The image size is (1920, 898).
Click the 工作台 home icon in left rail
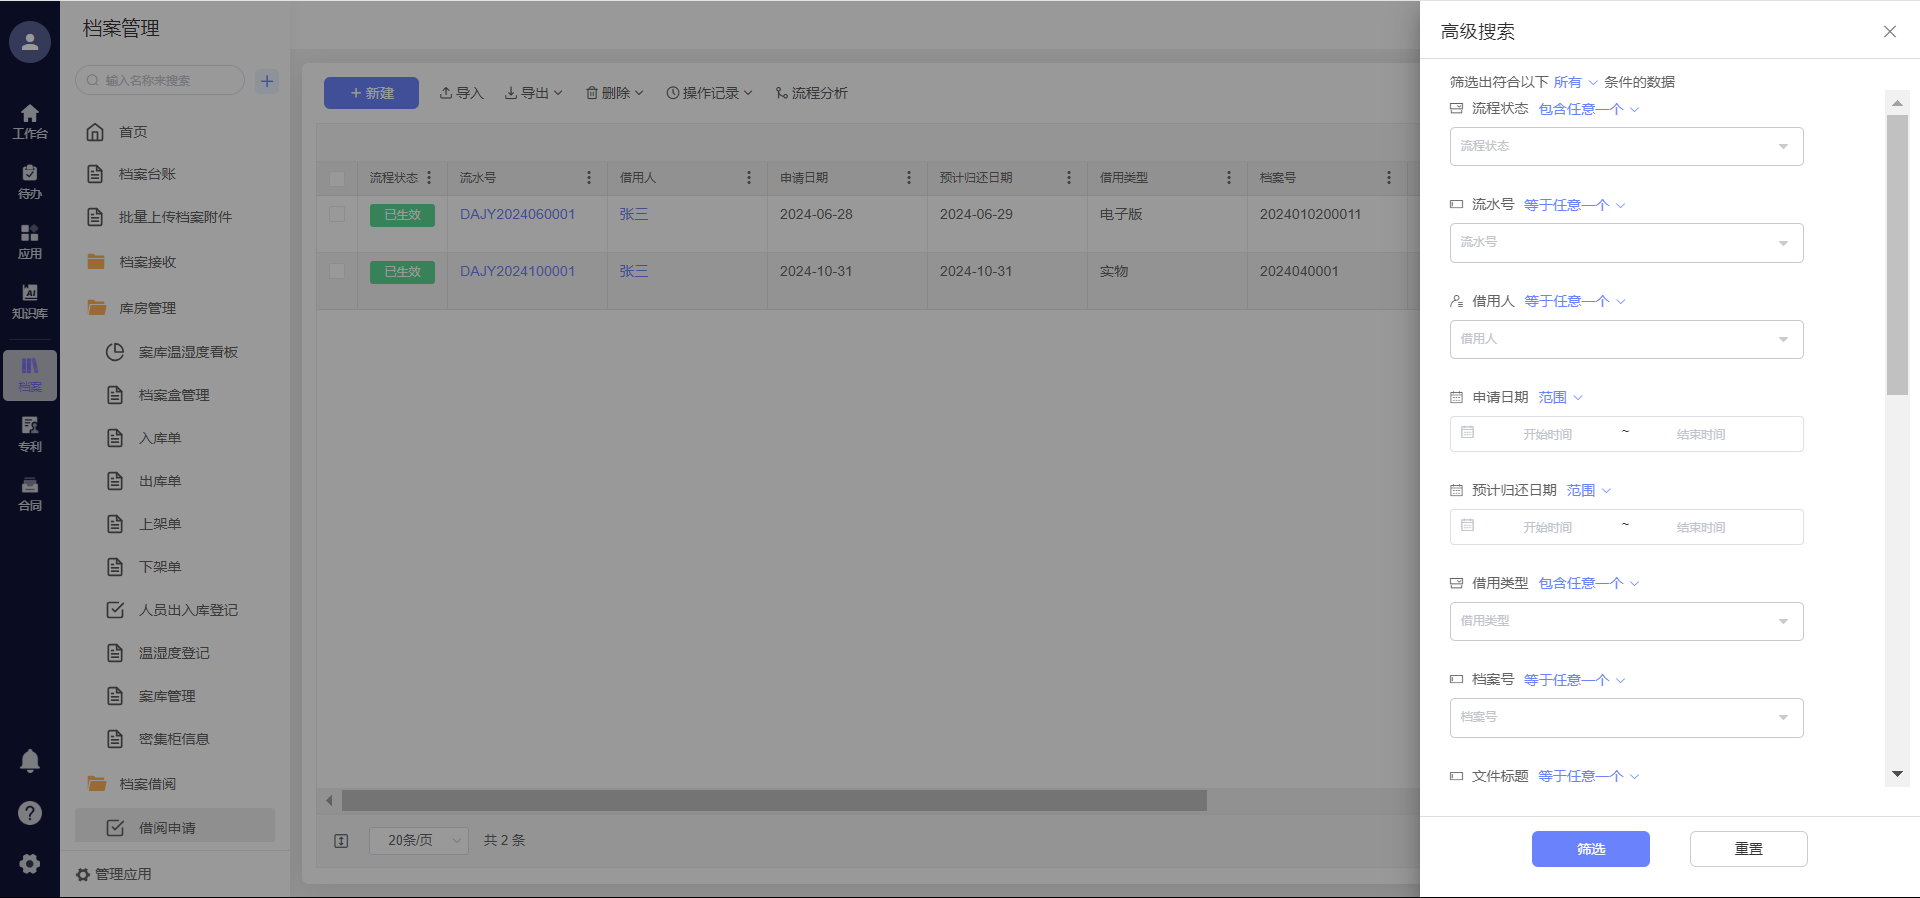click(30, 121)
